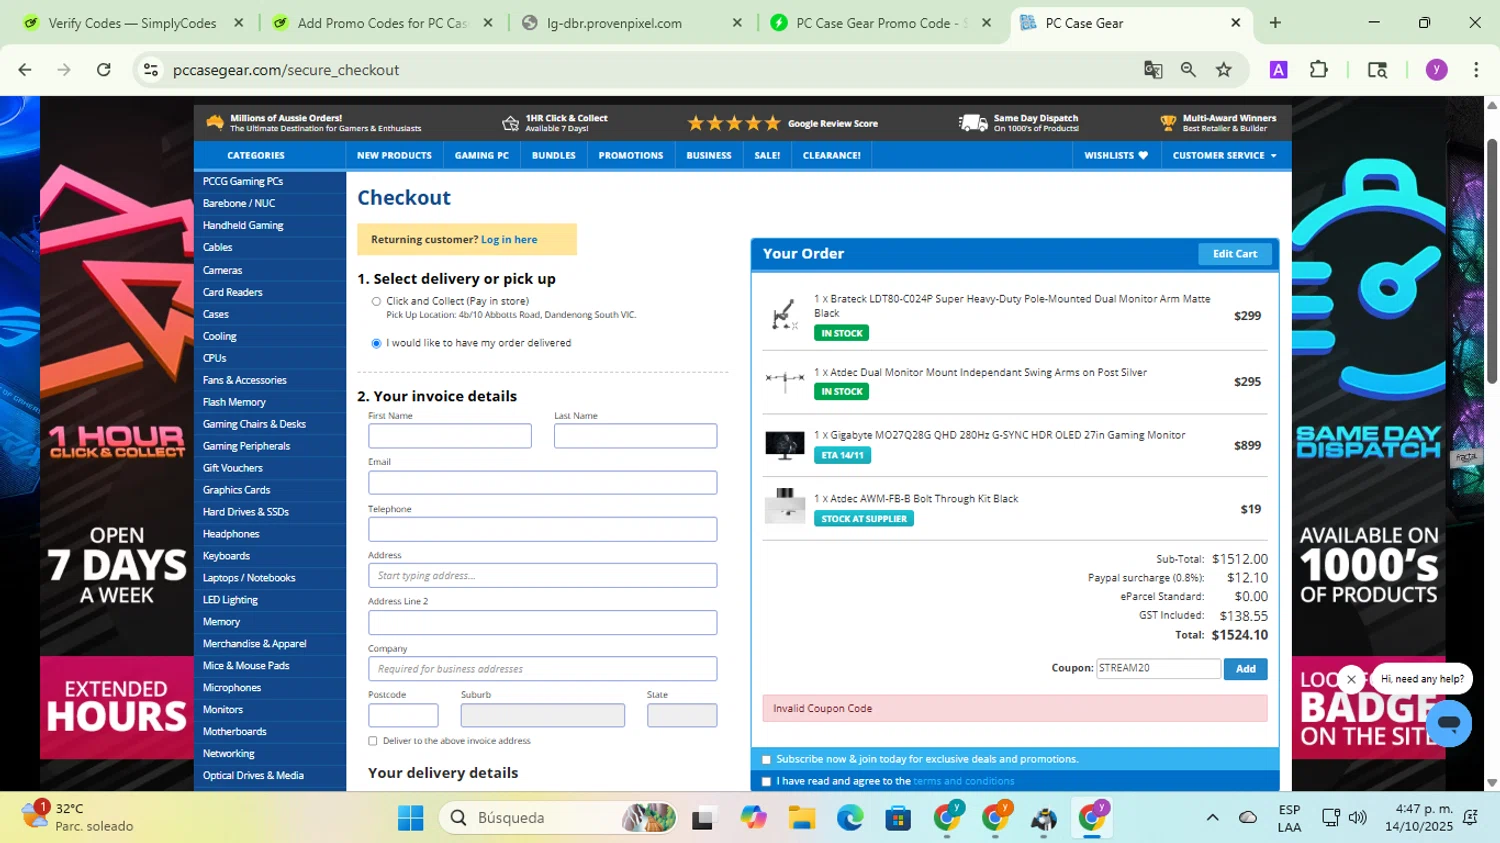
Task: Close the Verify Codes — SimplyCodes tab
Action: coord(238,23)
